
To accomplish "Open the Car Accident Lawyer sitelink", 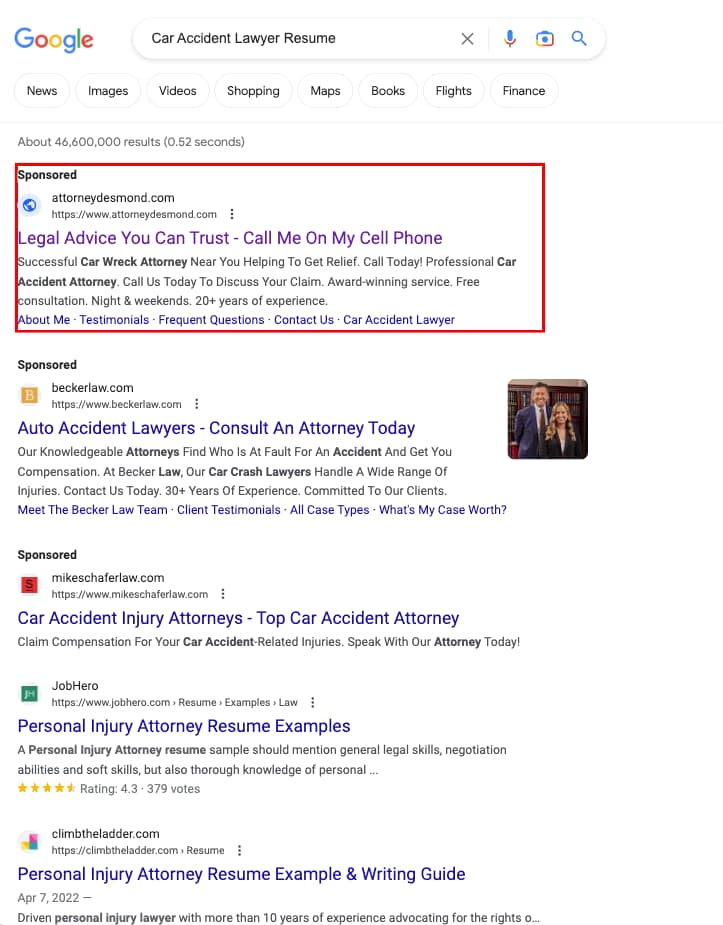I will (x=399, y=320).
